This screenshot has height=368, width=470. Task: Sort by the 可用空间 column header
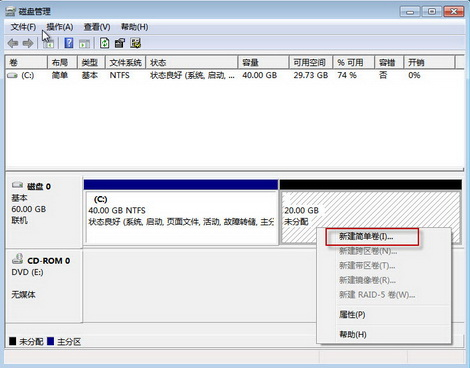pyautogui.click(x=311, y=63)
